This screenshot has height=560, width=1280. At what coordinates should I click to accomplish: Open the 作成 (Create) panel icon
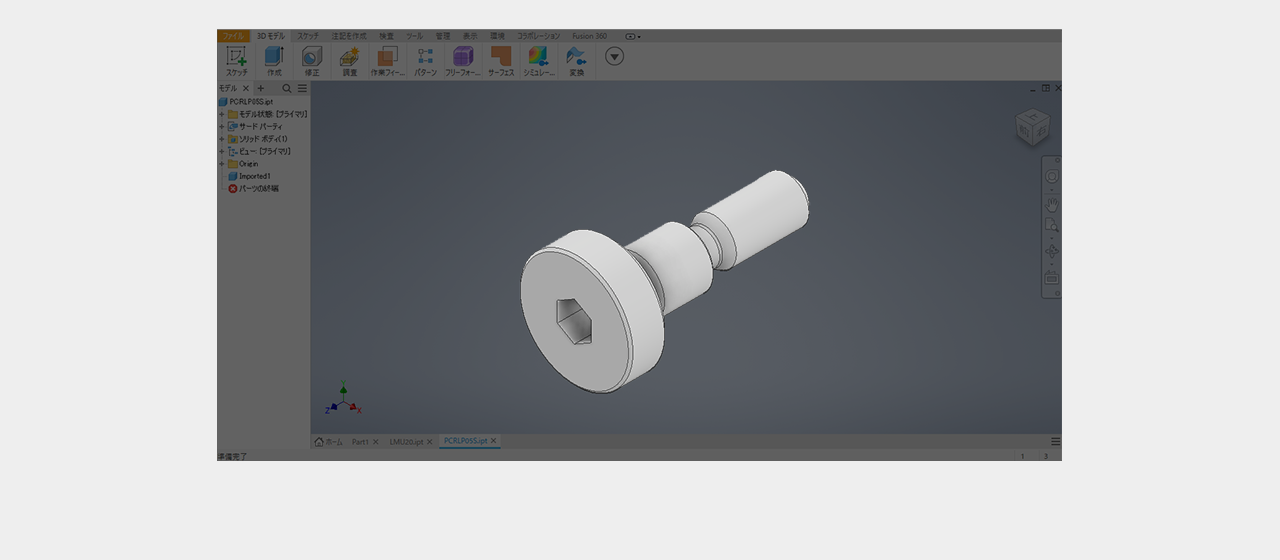tap(274, 57)
